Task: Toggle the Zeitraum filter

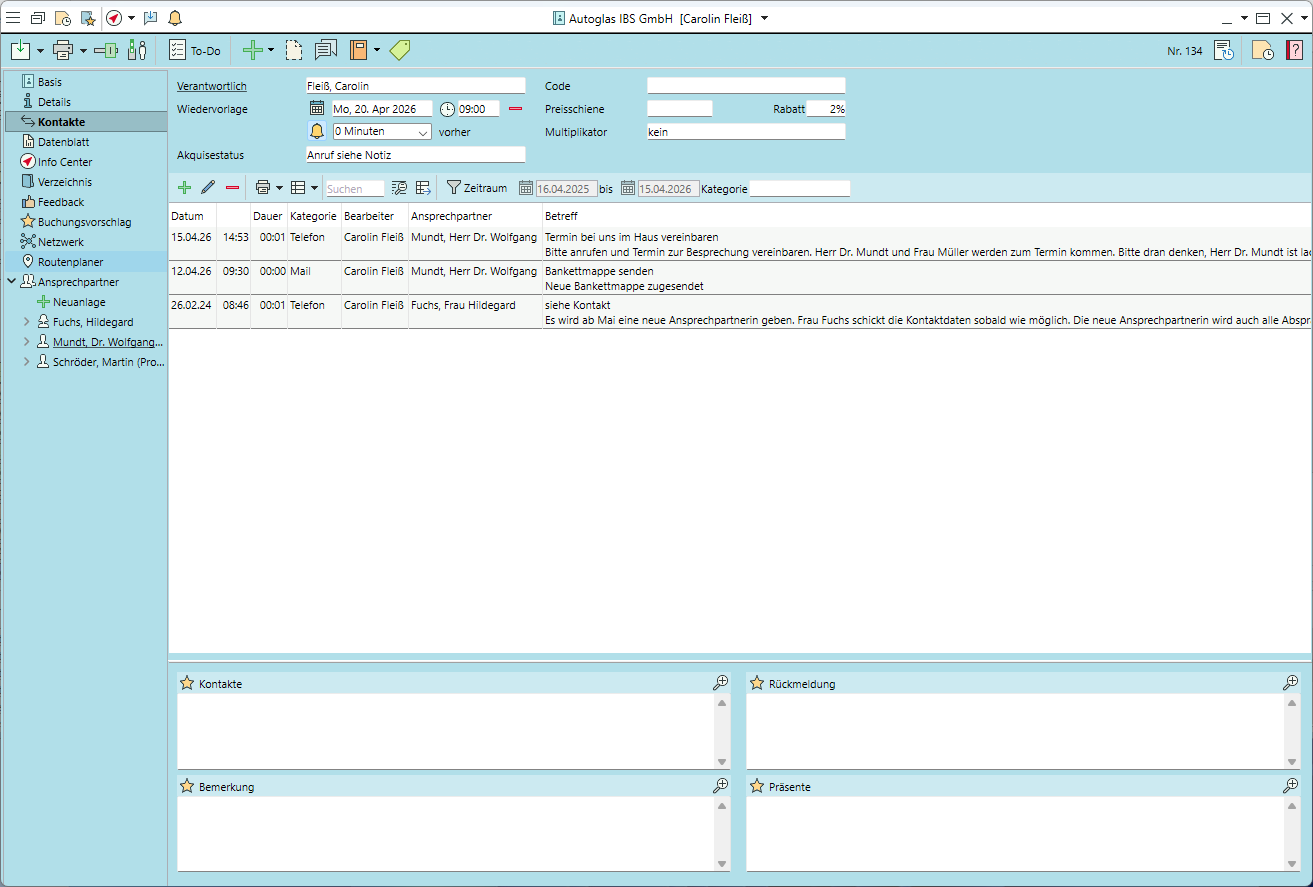Action: pos(477,188)
